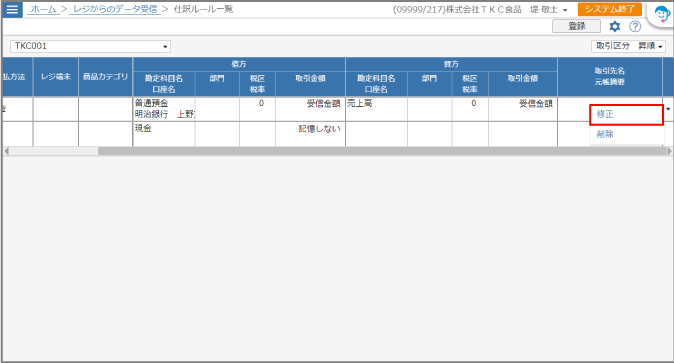674x363 pixels.
Task: Select the 現金 debit account cell
Action: 164,134
